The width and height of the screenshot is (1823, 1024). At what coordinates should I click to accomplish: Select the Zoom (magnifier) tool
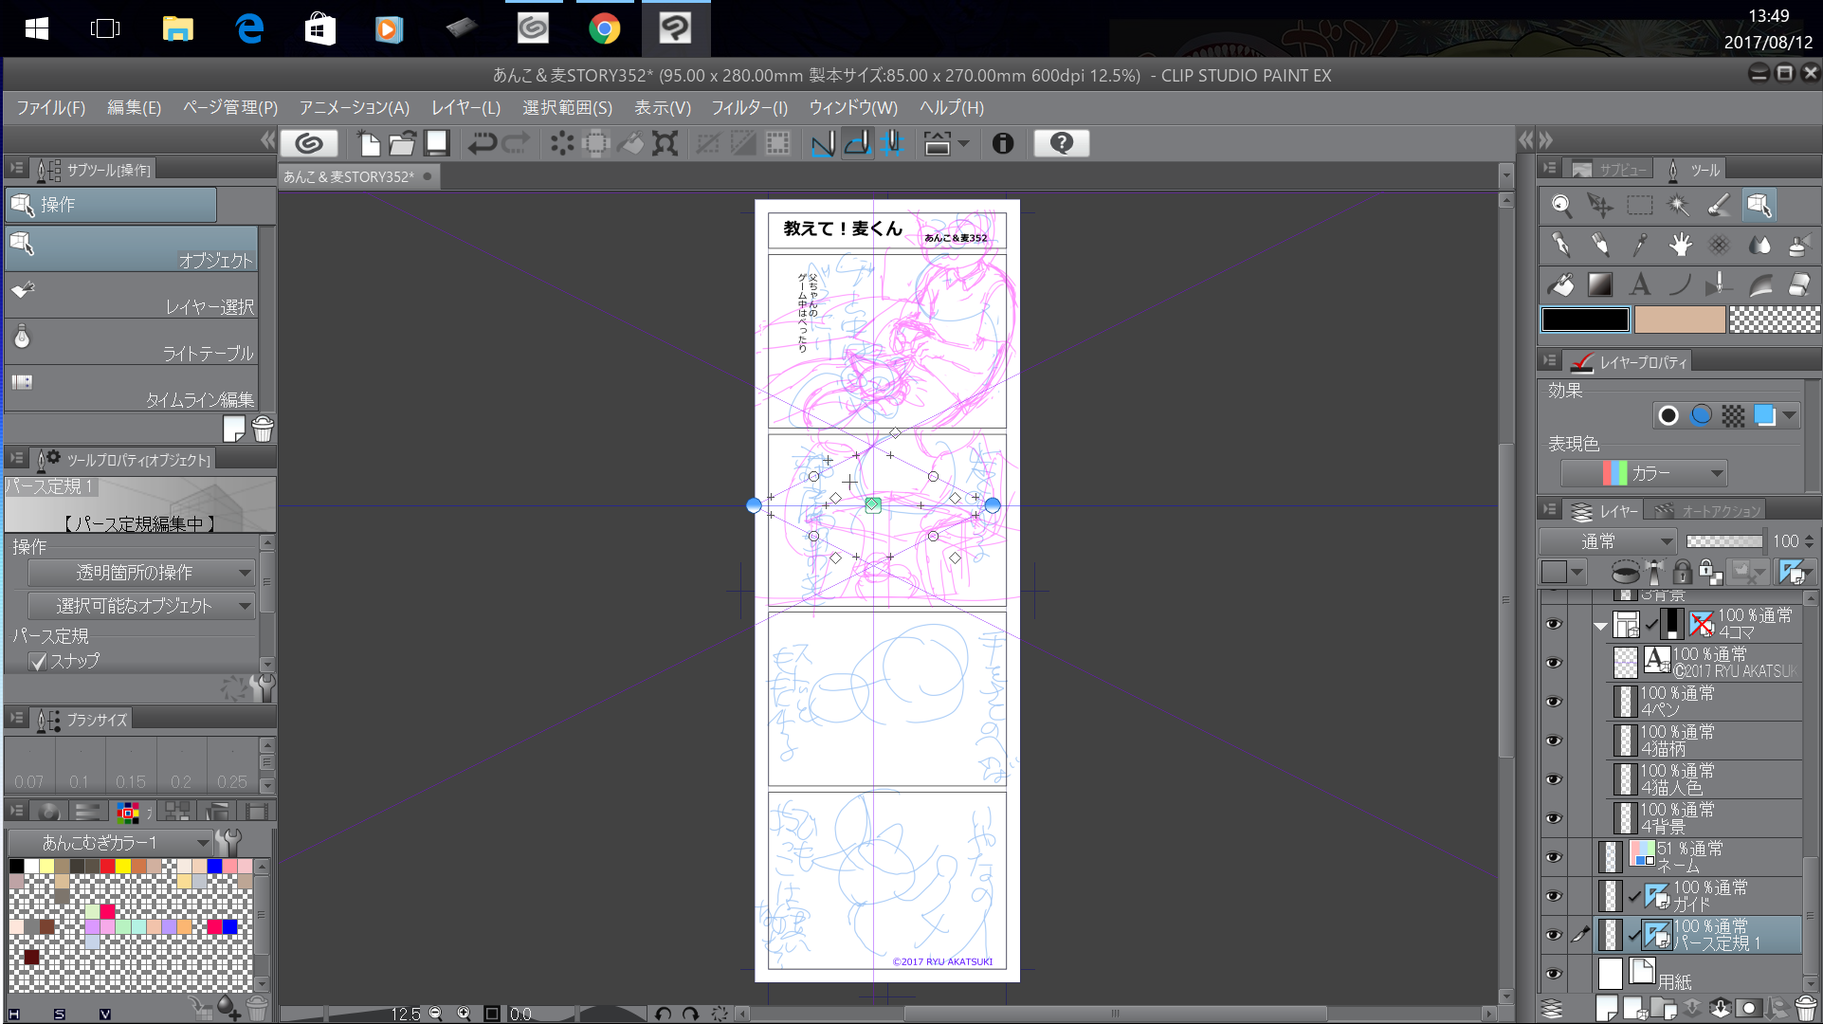tap(1561, 206)
